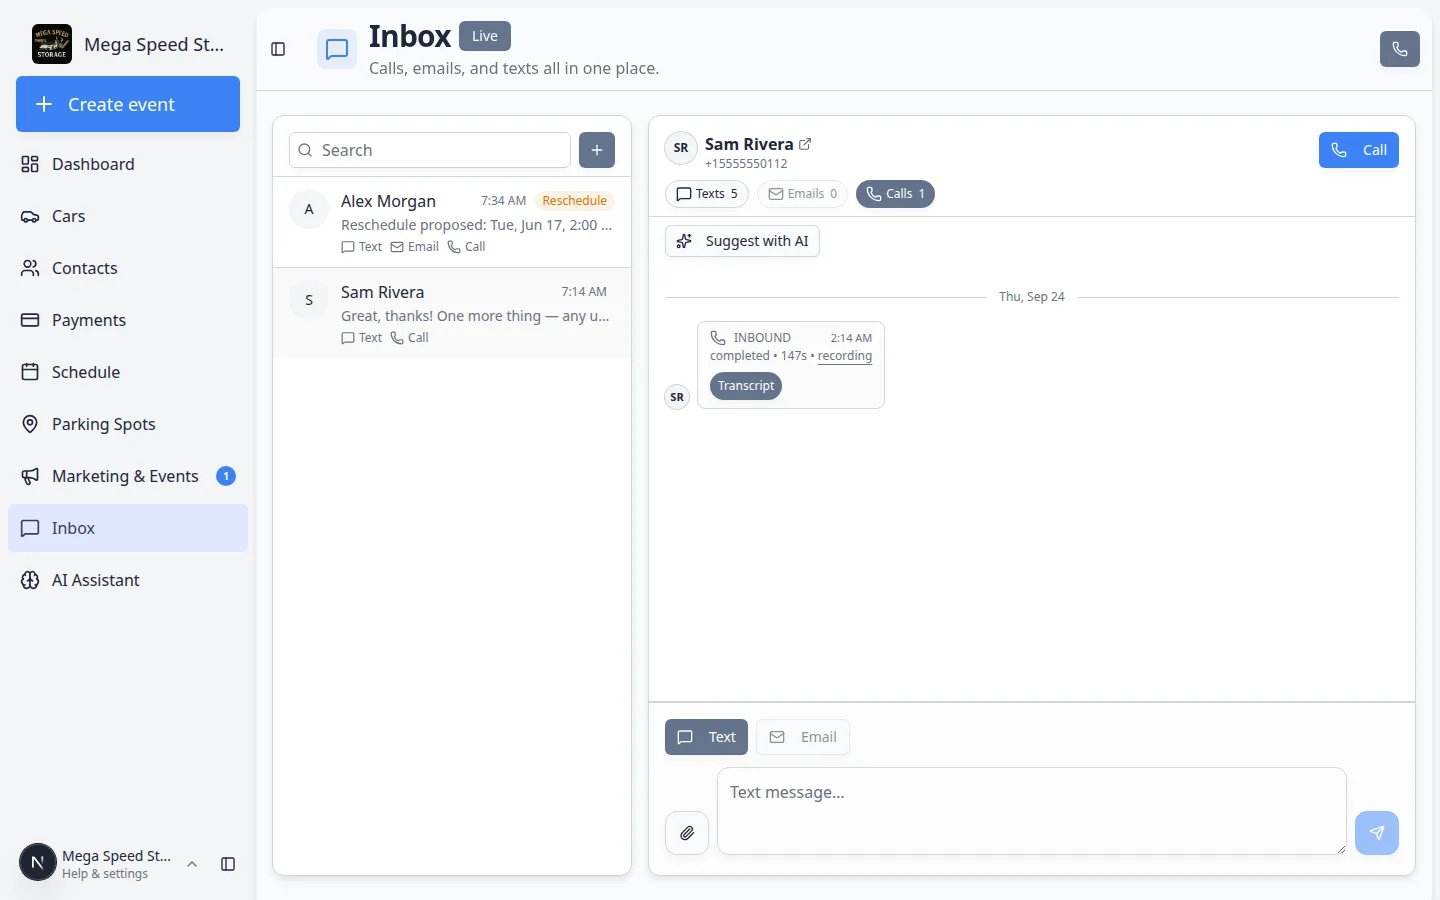The height and width of the screenshot is (900, 1440).
Task: Open the Sam Rivera conversation row
Action: [452, 313]
